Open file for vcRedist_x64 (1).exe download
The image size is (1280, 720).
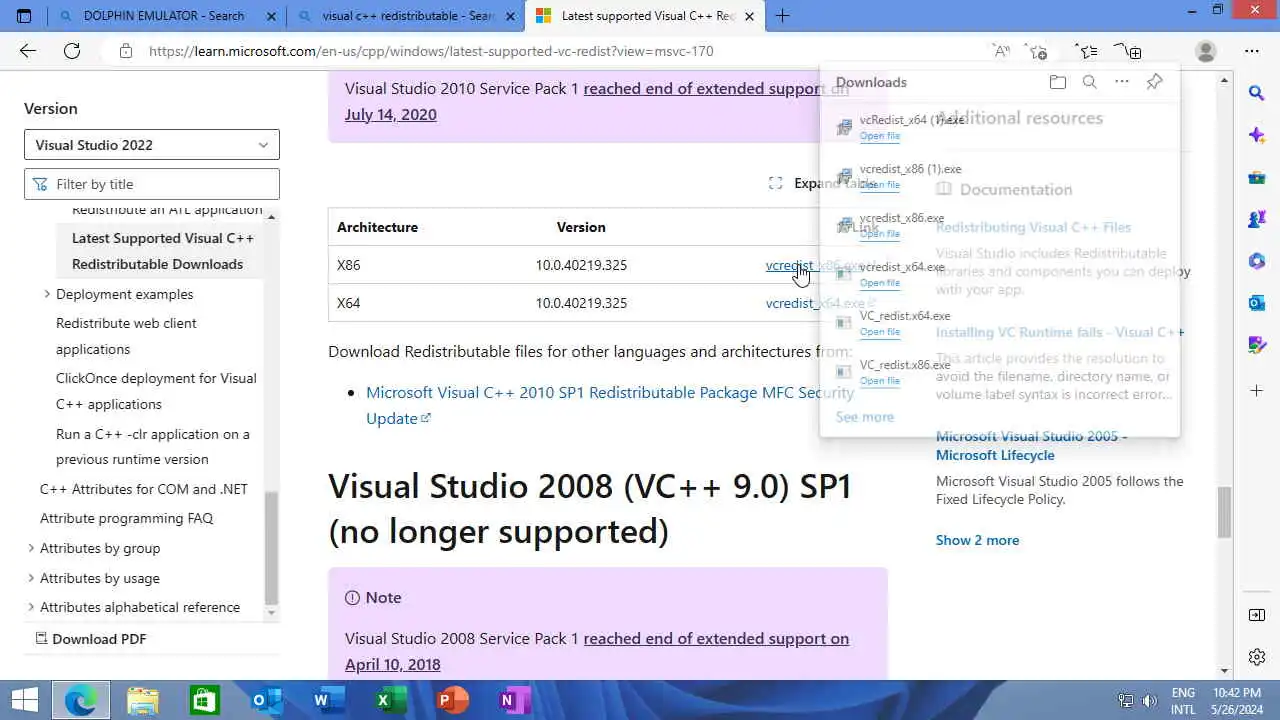[x=879, y=136]
